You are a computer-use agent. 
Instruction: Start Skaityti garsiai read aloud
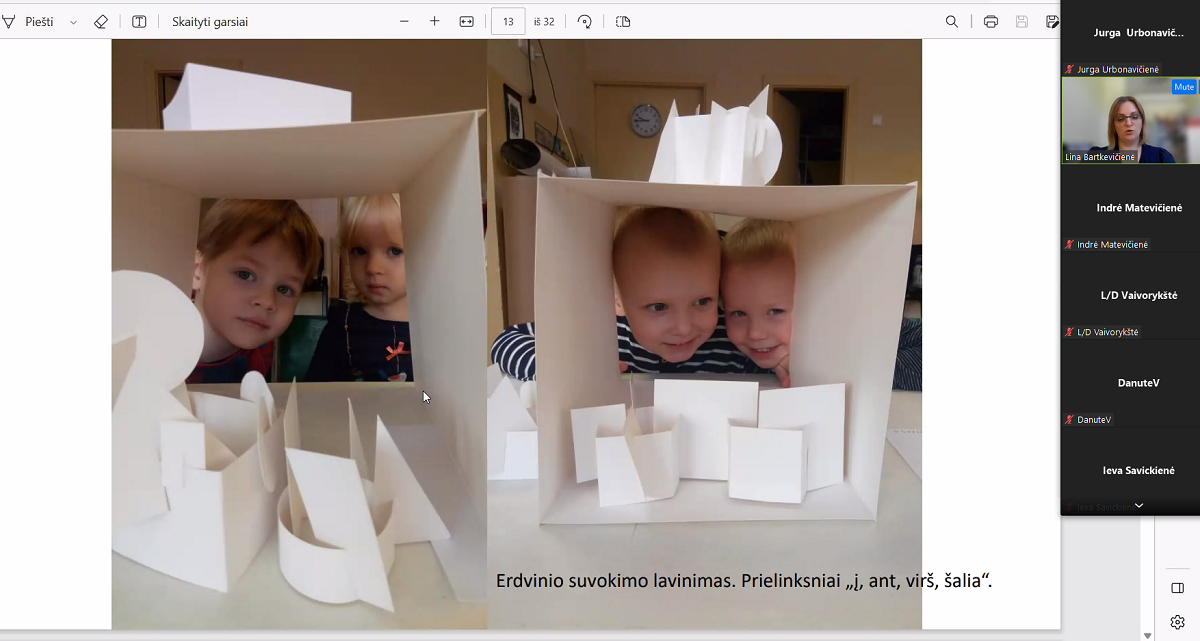[x=210, y=21]
